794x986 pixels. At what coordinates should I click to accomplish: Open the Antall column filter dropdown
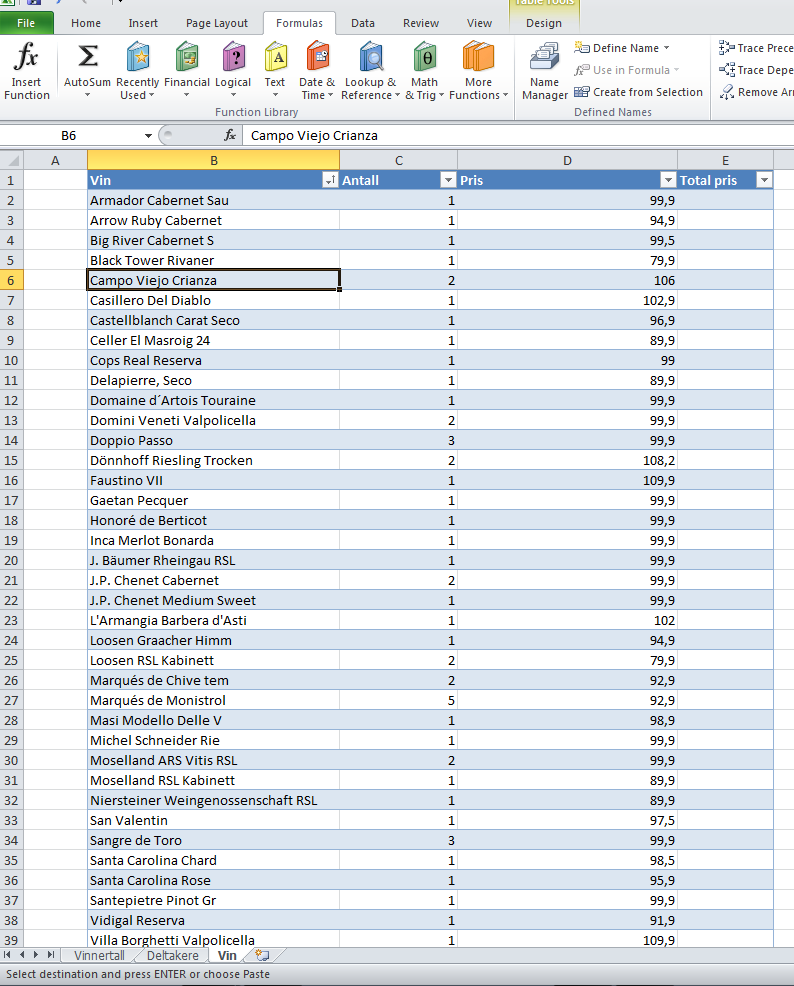pos(448,180)
